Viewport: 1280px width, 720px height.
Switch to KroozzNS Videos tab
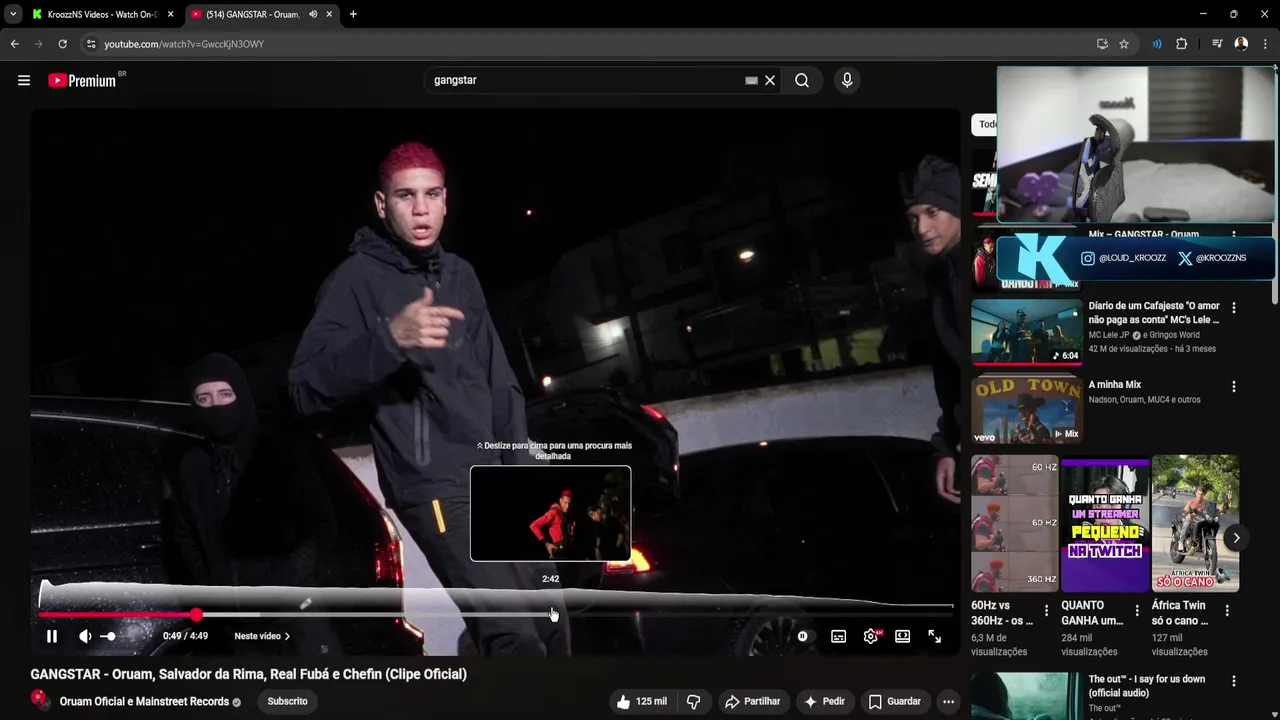pos(95,14)
